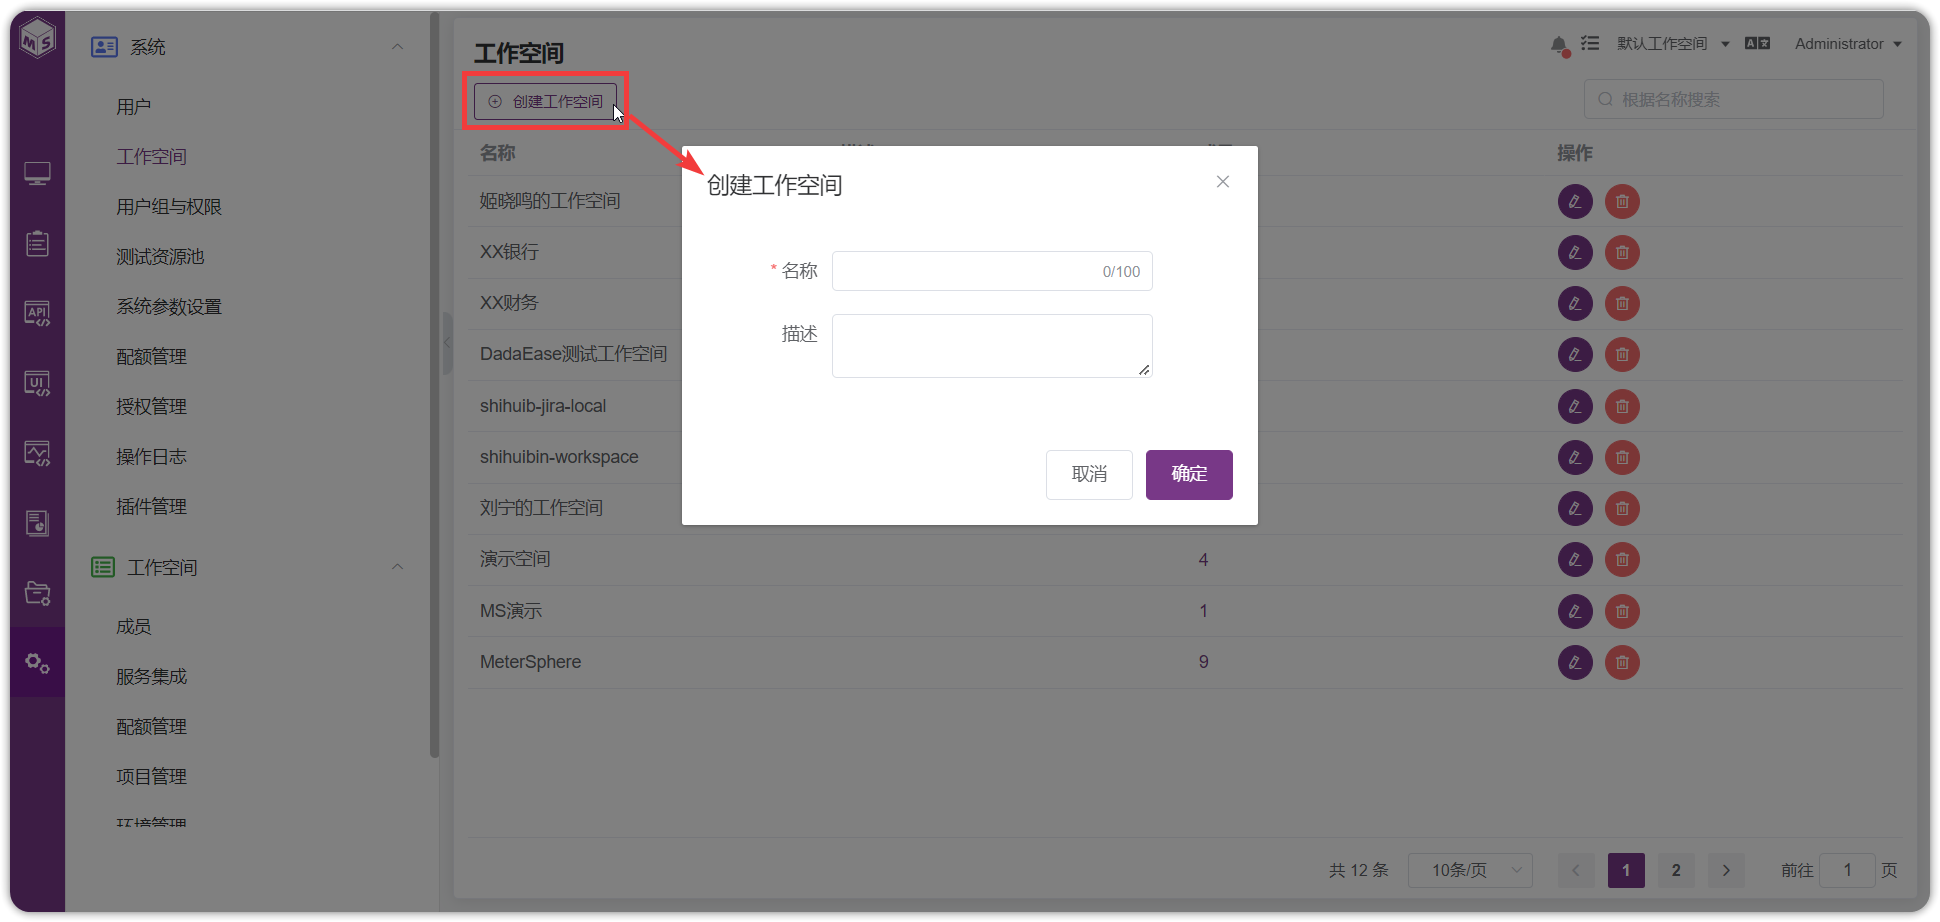Open the workbench monitor icon in sidebar
This screenshot has height=922, width=1940.
click(x=38, y=174)
